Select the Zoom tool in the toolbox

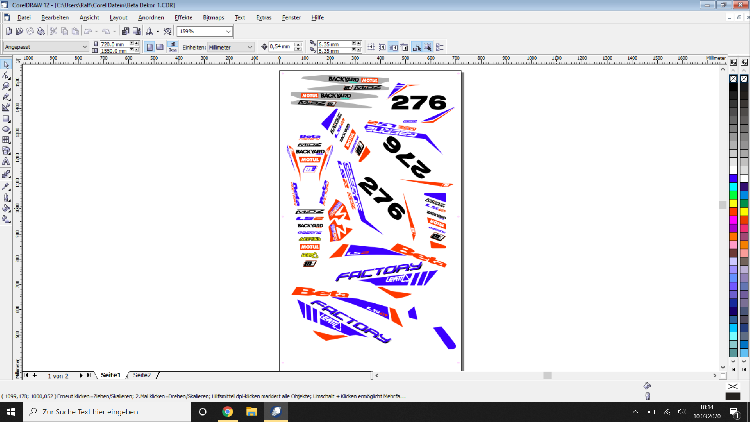[6, 86]
